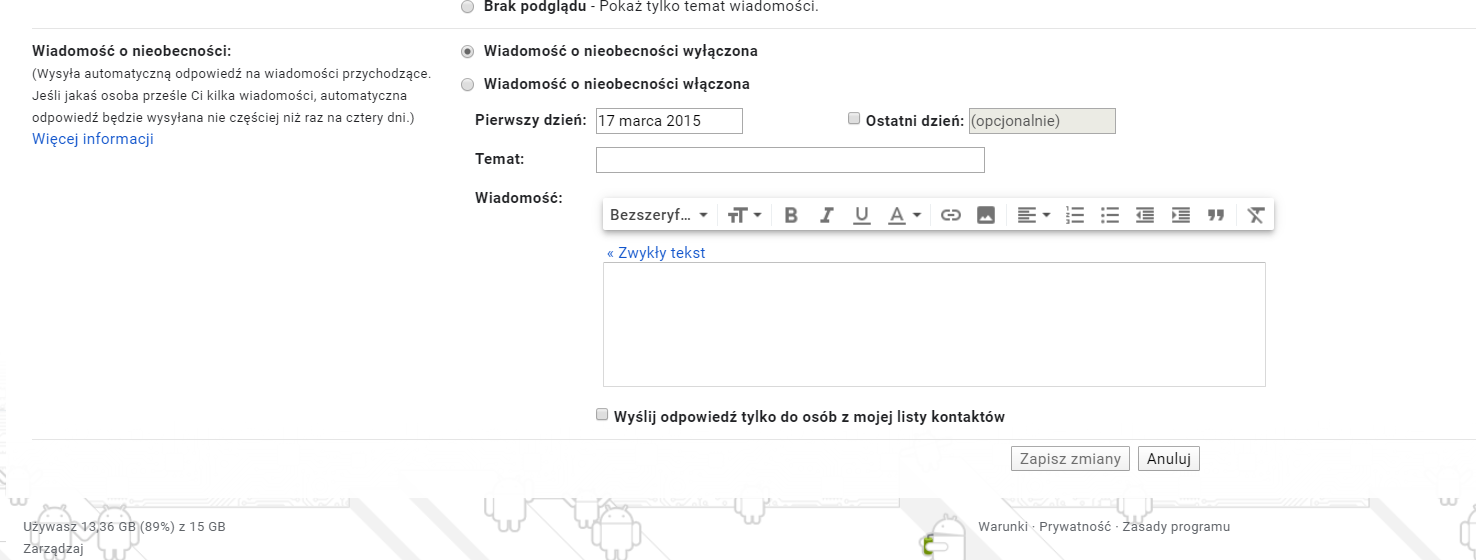1476x560 pixels.
Task: Apply italic formatting icon
Action: (x=826, y=215)
